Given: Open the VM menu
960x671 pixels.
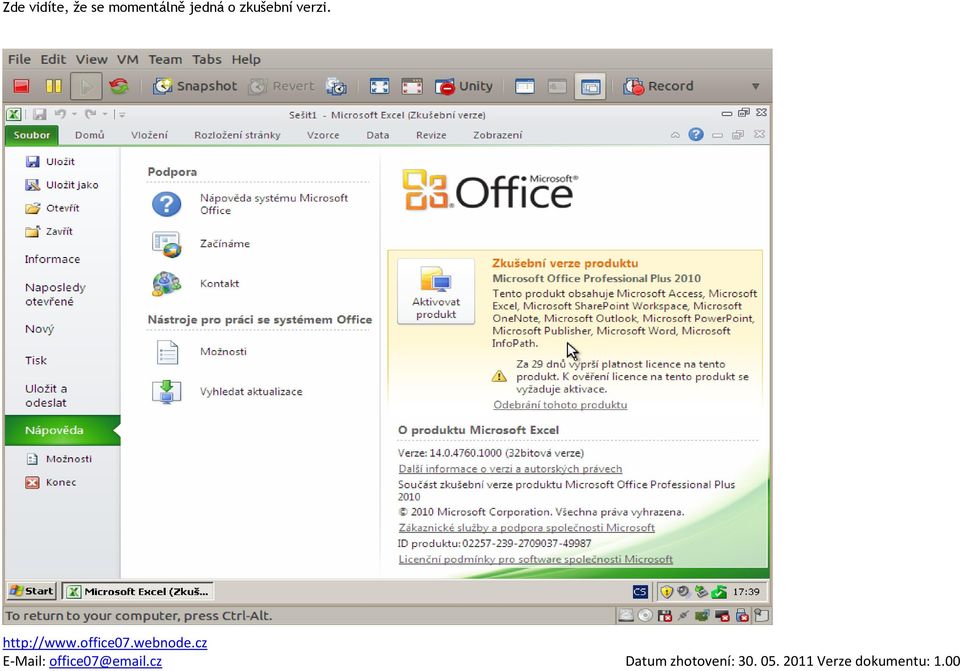Looking at the screenshot, I should [127, 59].
